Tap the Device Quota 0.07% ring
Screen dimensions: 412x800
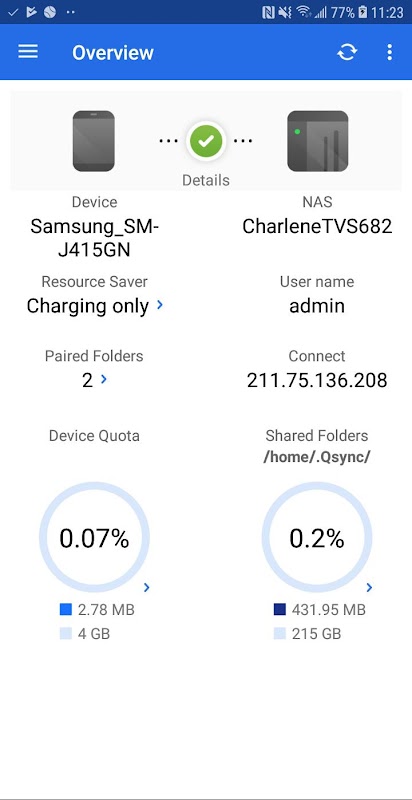coord(94,538)
